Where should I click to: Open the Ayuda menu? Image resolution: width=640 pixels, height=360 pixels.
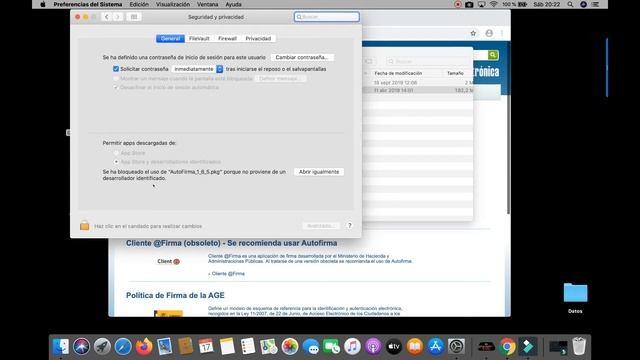point(233,4)
